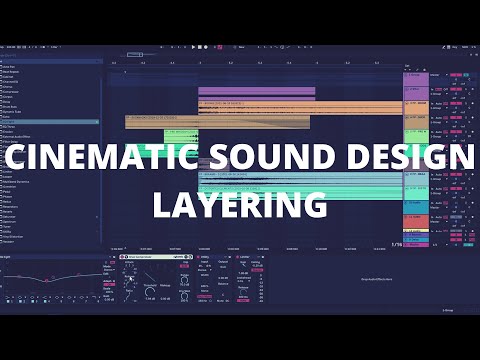Click the Utility Mute button
480x360 pixels.
tap(220, 301)
